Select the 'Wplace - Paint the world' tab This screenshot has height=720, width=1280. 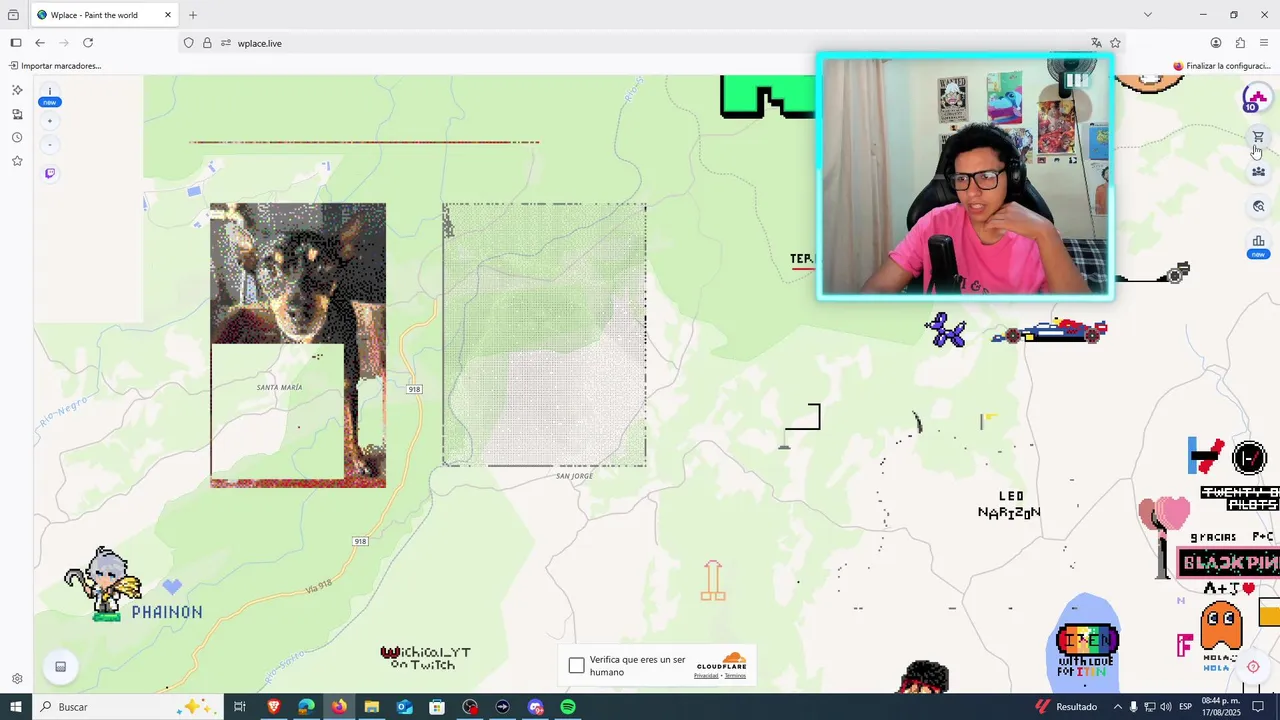[x=104, y=15]
